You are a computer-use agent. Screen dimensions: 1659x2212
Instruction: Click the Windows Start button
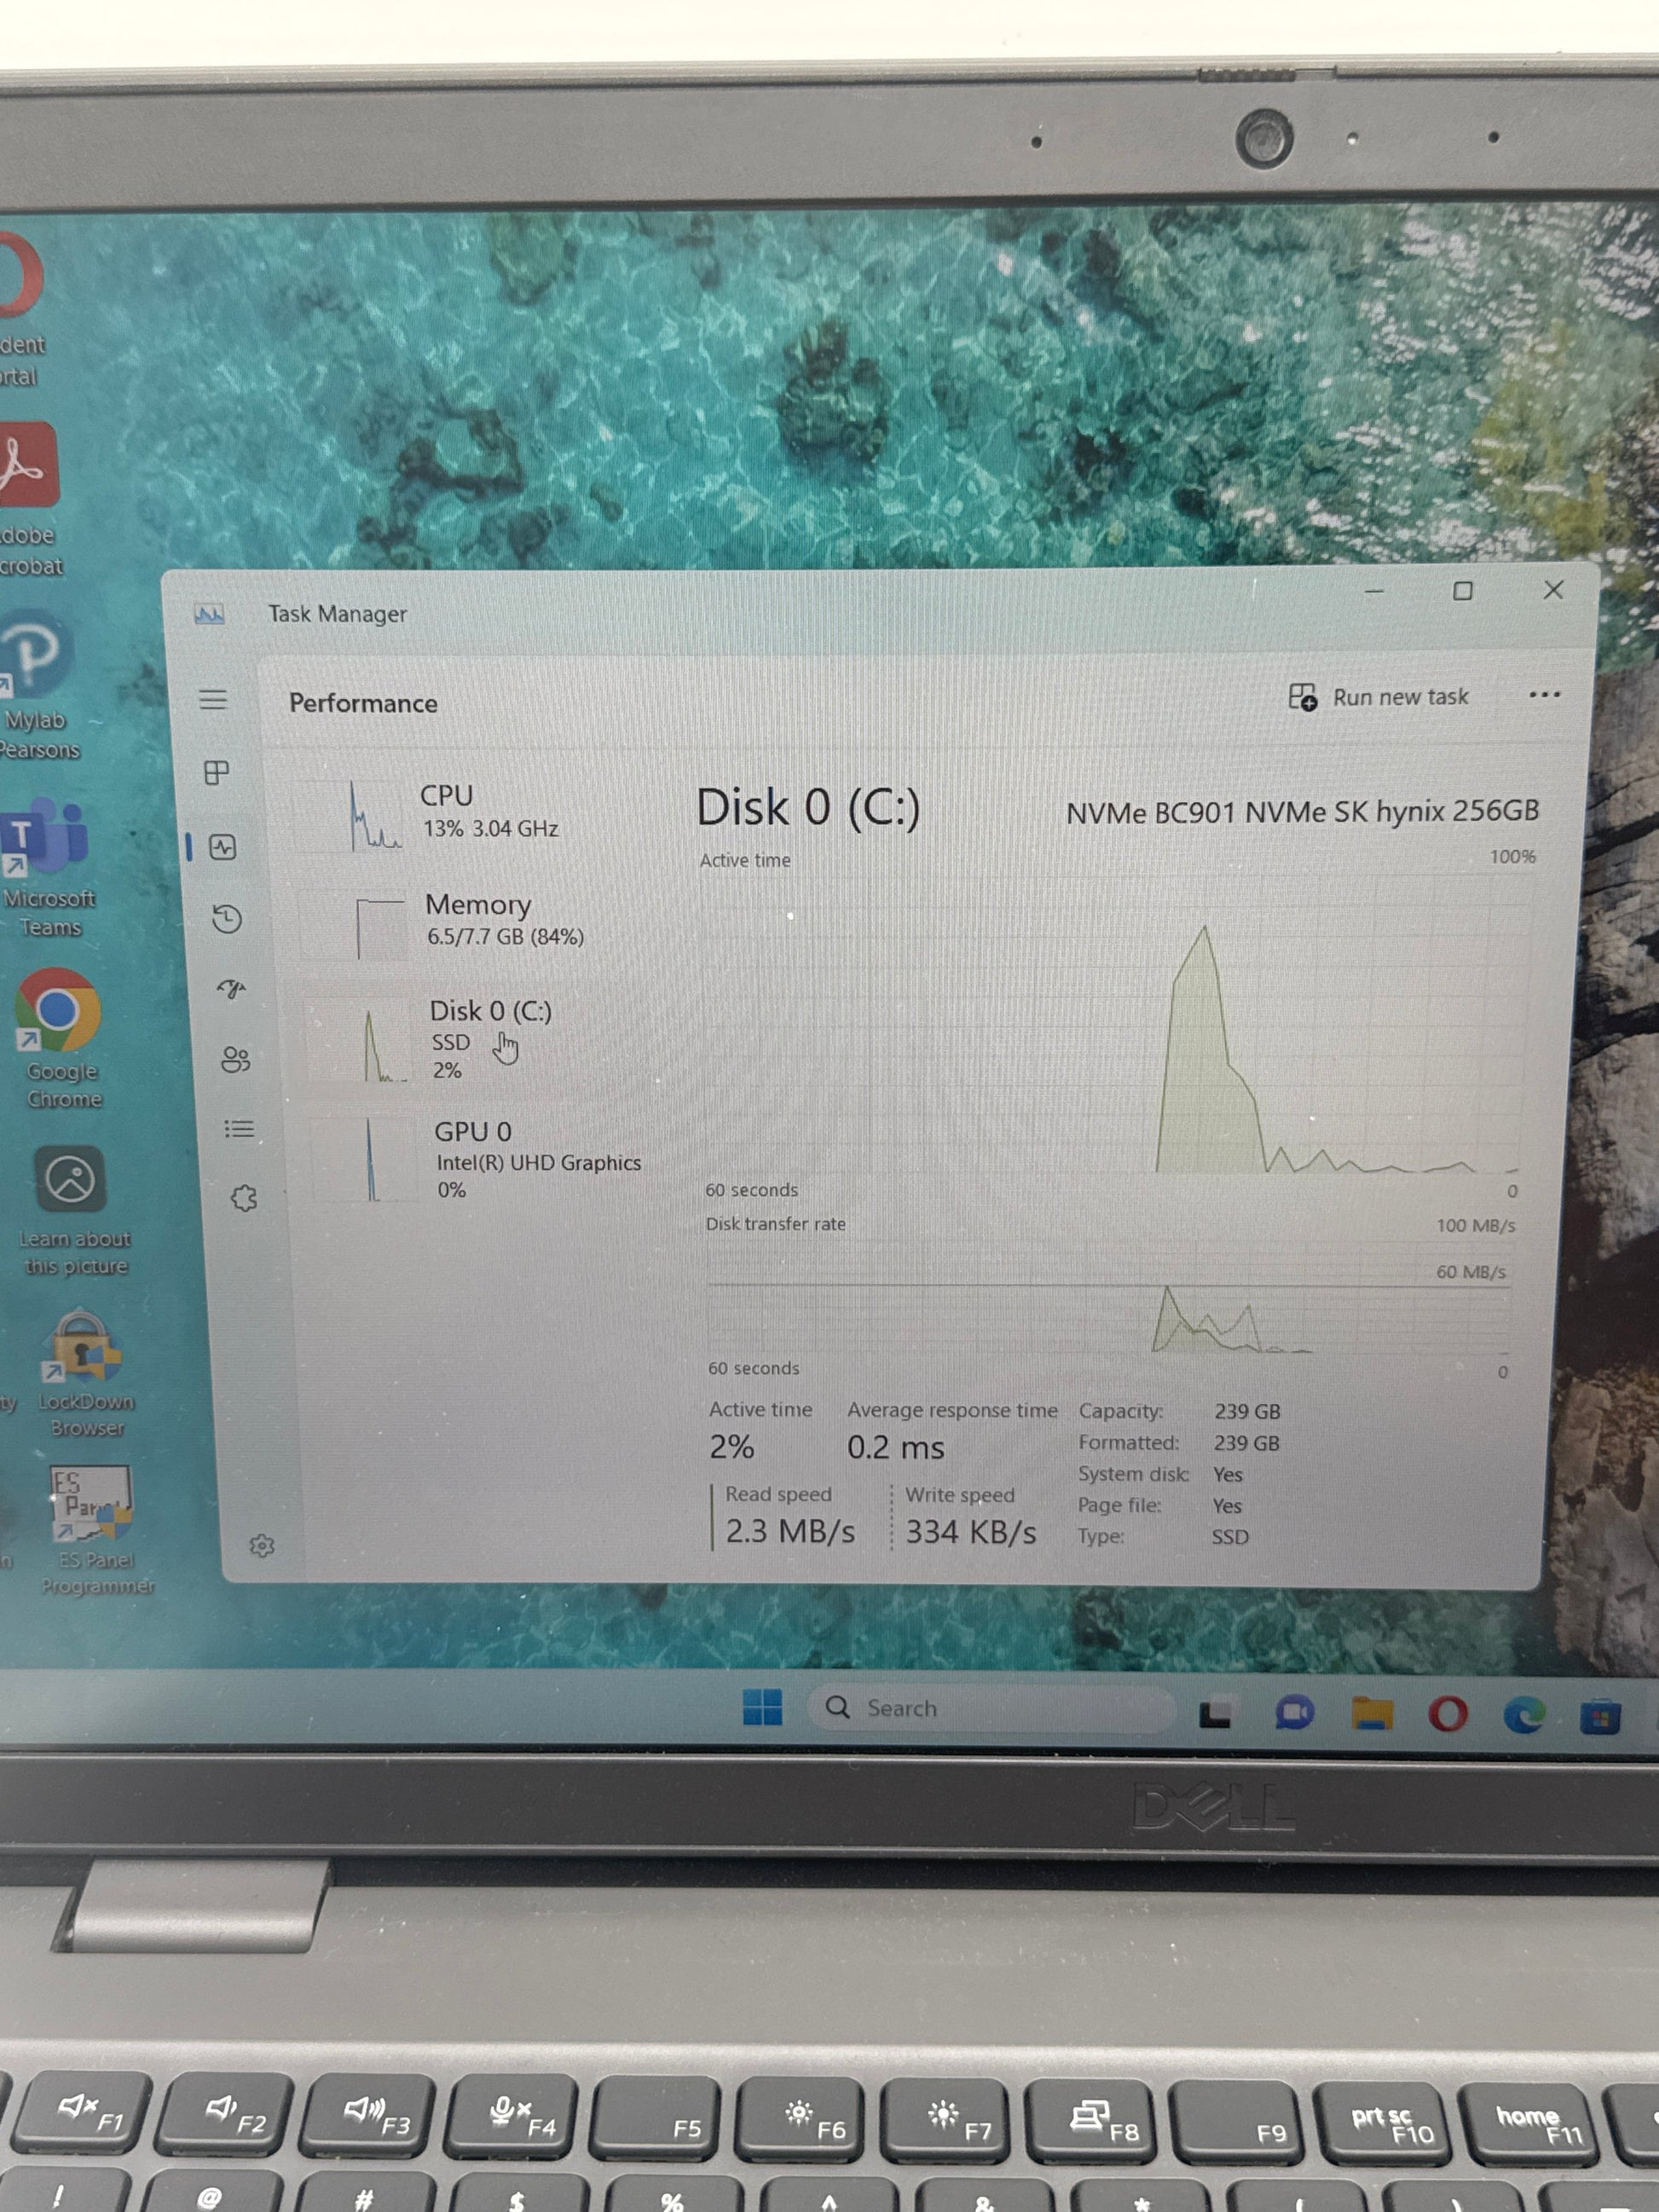tap(762, 1707)
